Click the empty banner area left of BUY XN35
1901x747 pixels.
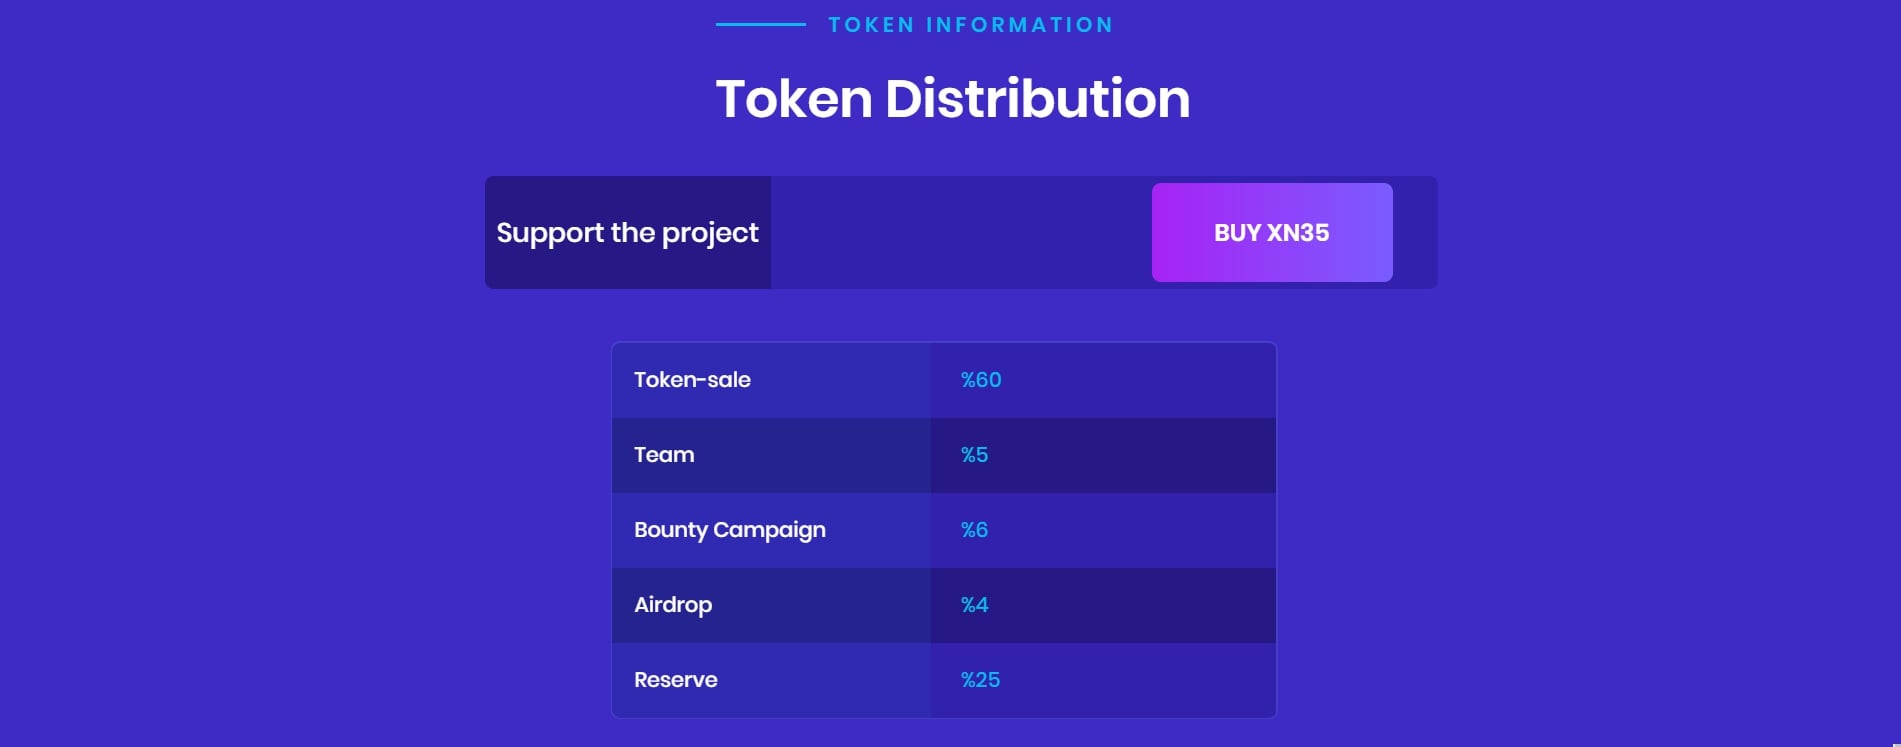[961, 233]
